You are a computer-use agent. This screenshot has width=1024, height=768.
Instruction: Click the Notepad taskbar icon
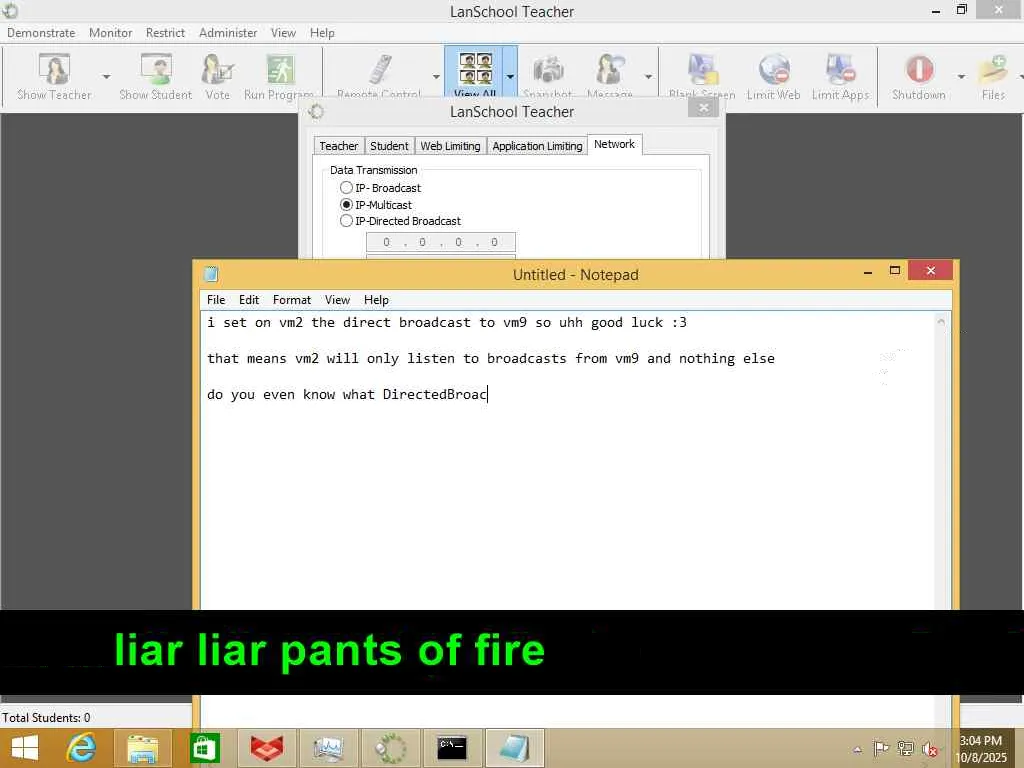pyautogui.click(x=515, y=748)
